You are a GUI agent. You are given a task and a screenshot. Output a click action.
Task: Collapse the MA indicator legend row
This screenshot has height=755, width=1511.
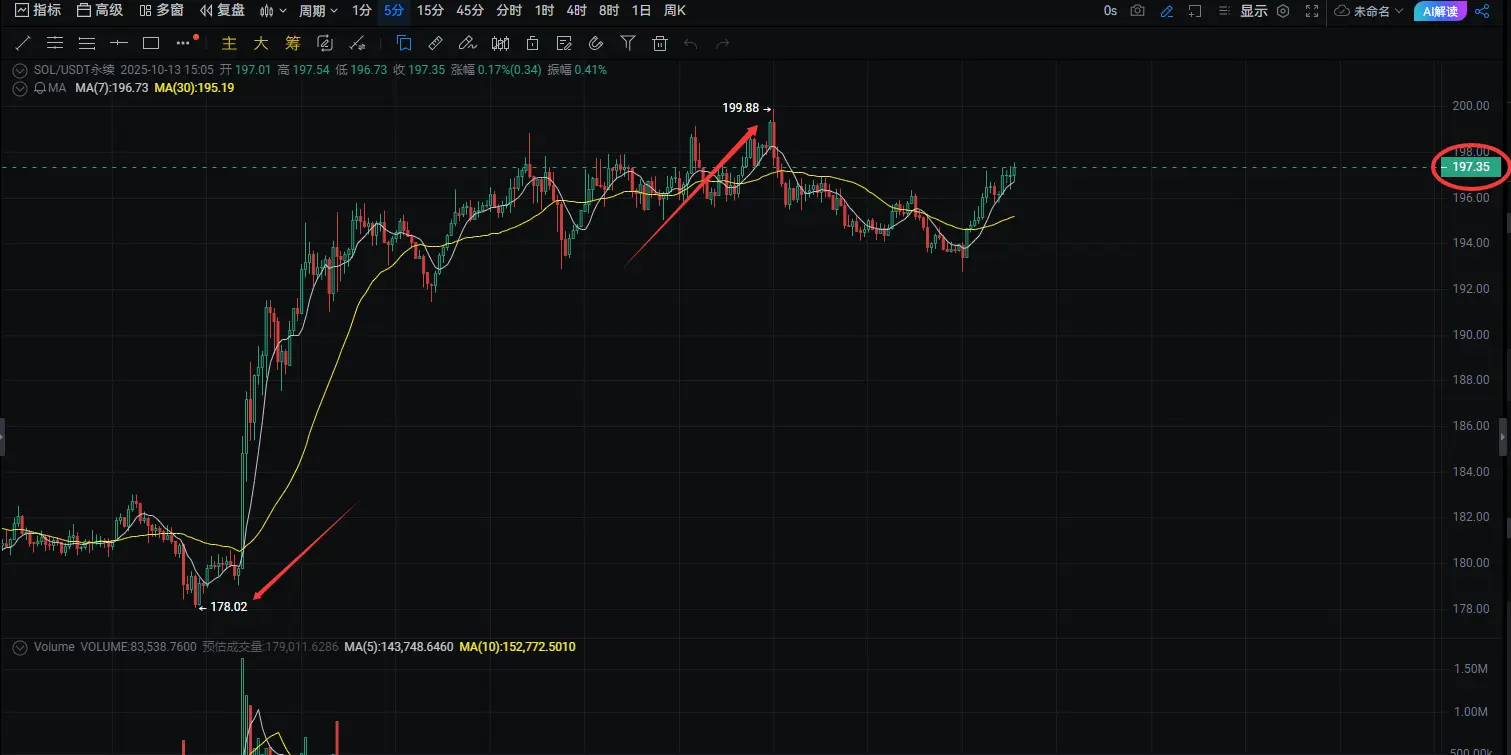(x=20, y=88)
